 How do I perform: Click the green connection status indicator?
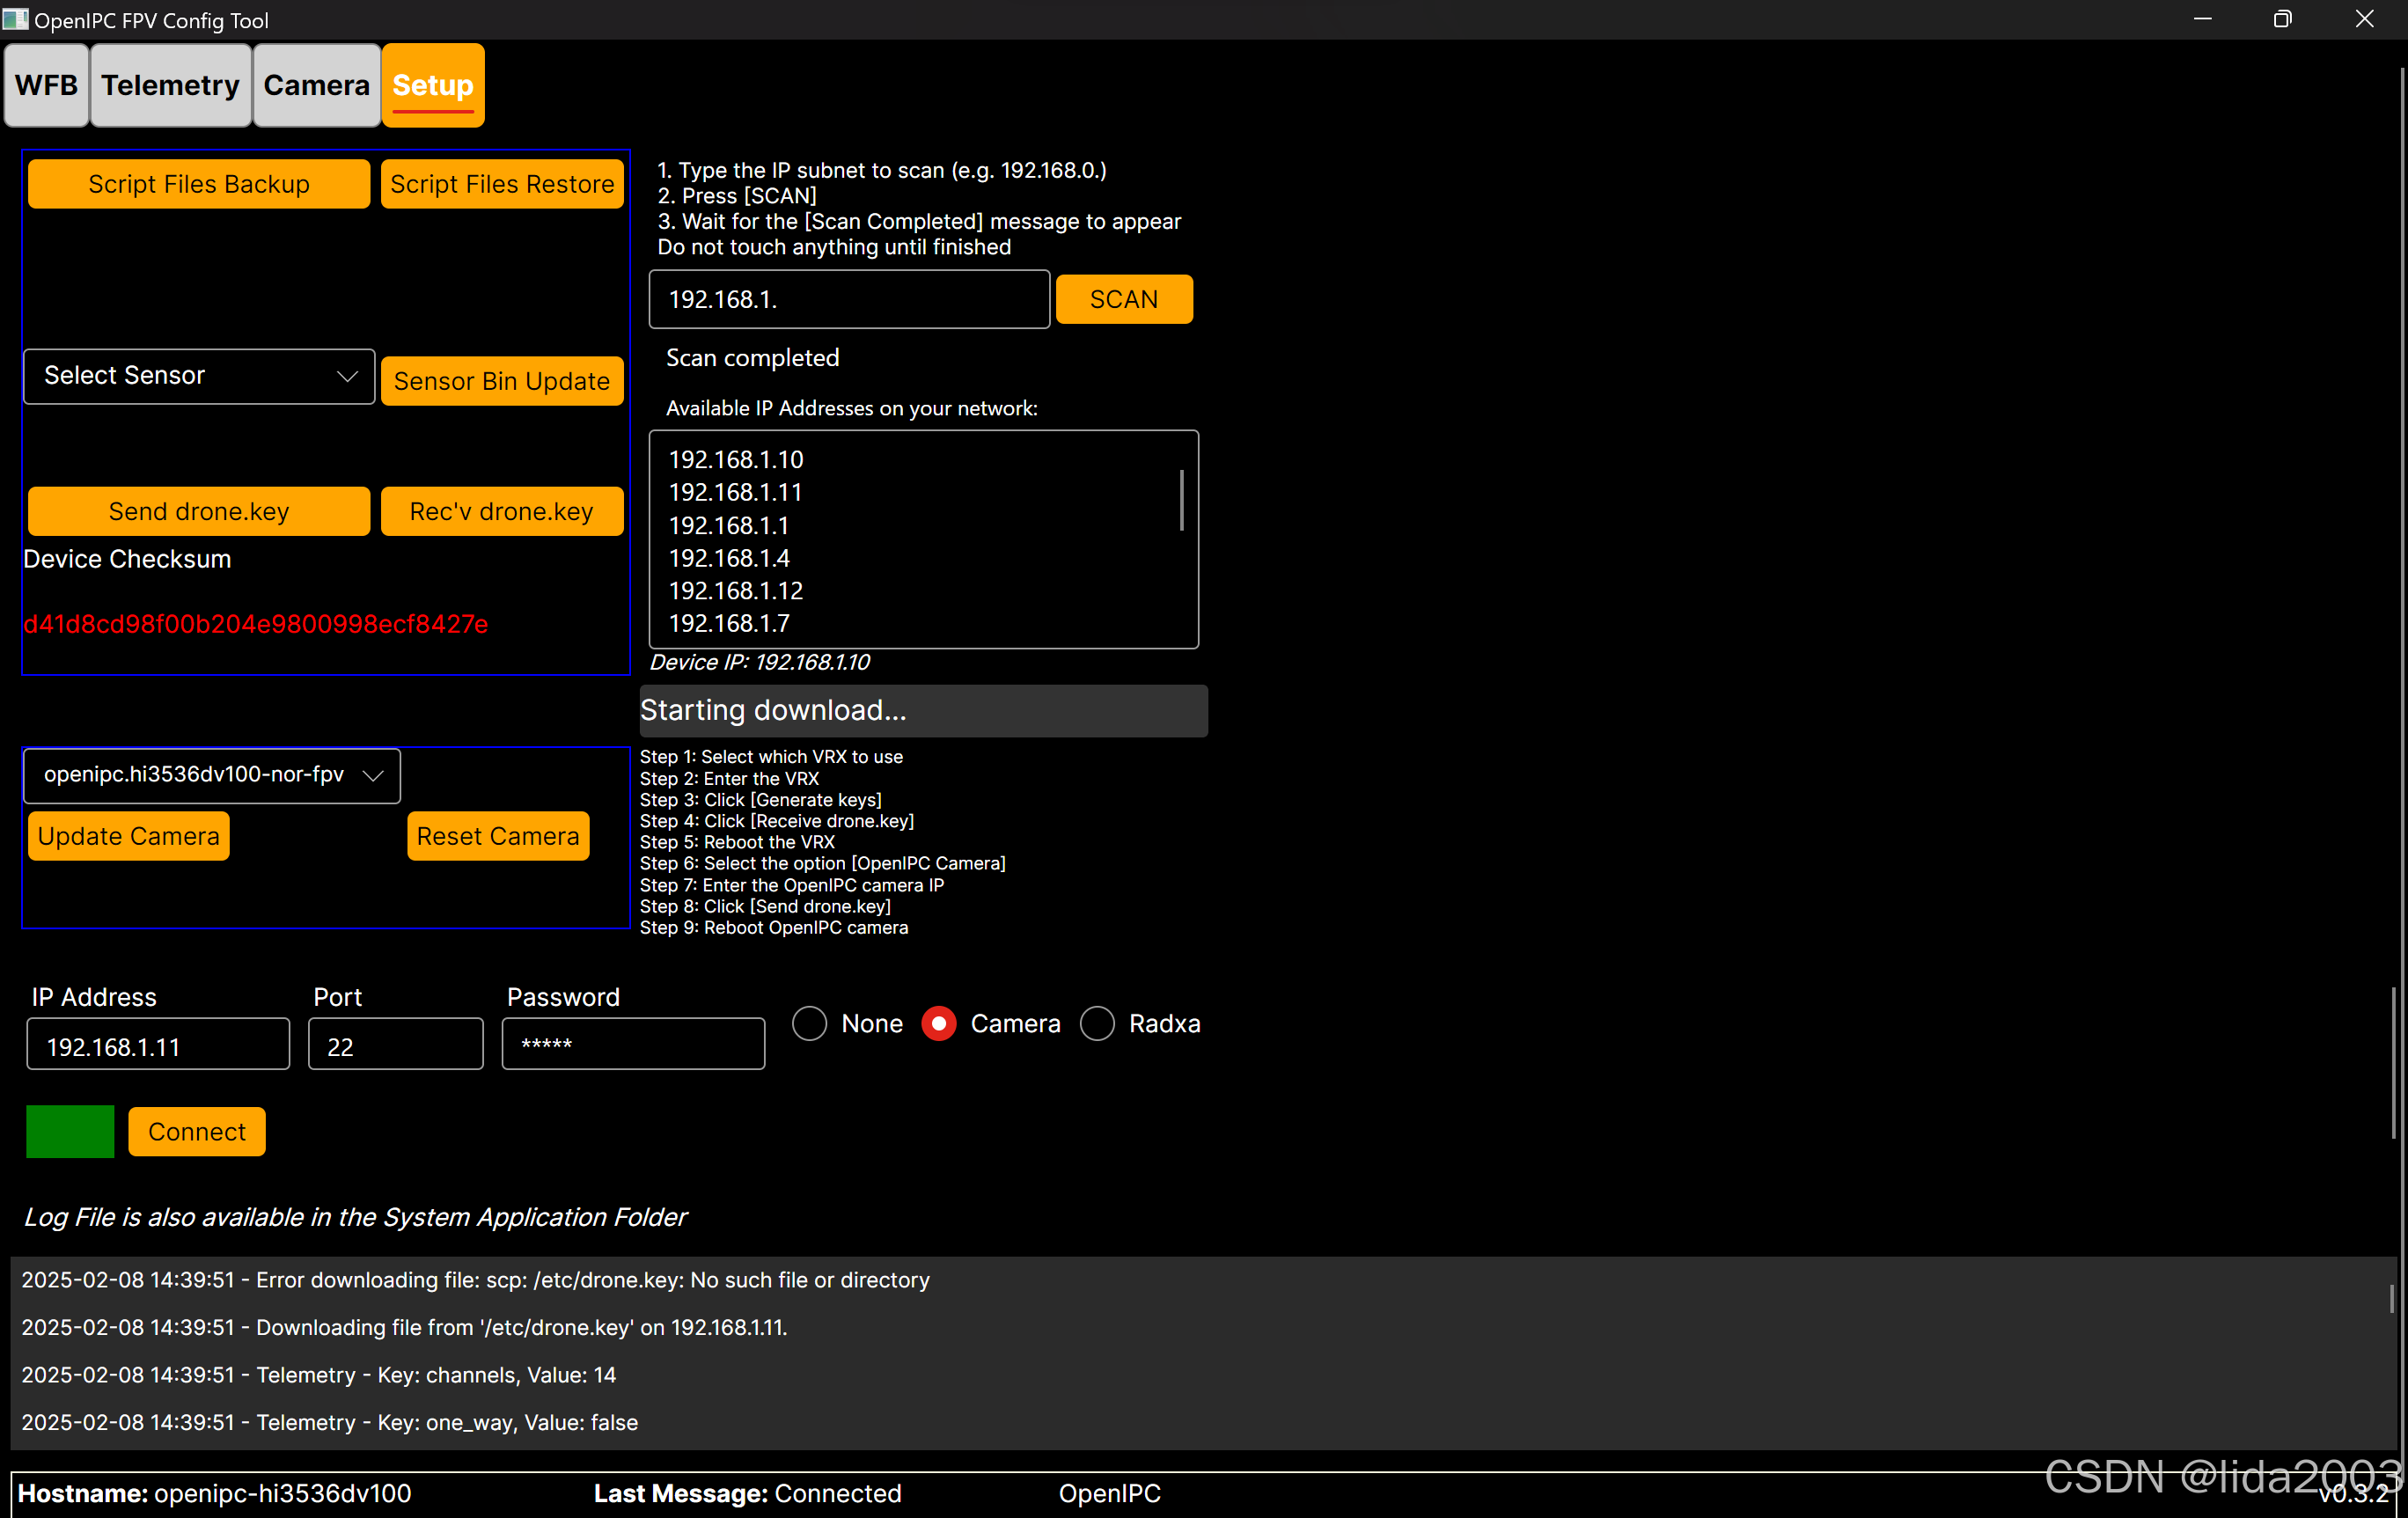click(x=70, y=1131)
